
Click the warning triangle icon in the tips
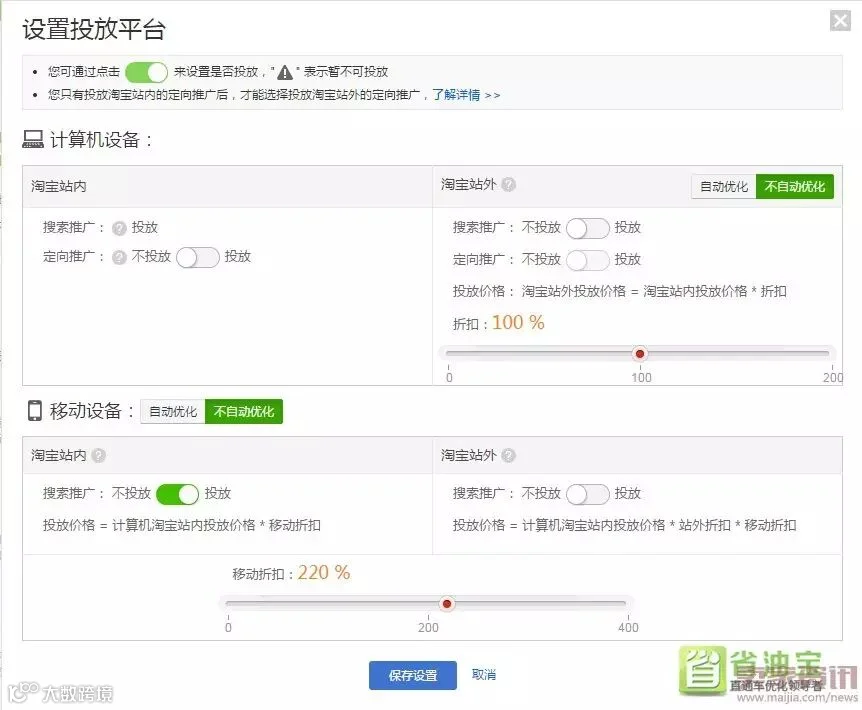tap(285, 72)
